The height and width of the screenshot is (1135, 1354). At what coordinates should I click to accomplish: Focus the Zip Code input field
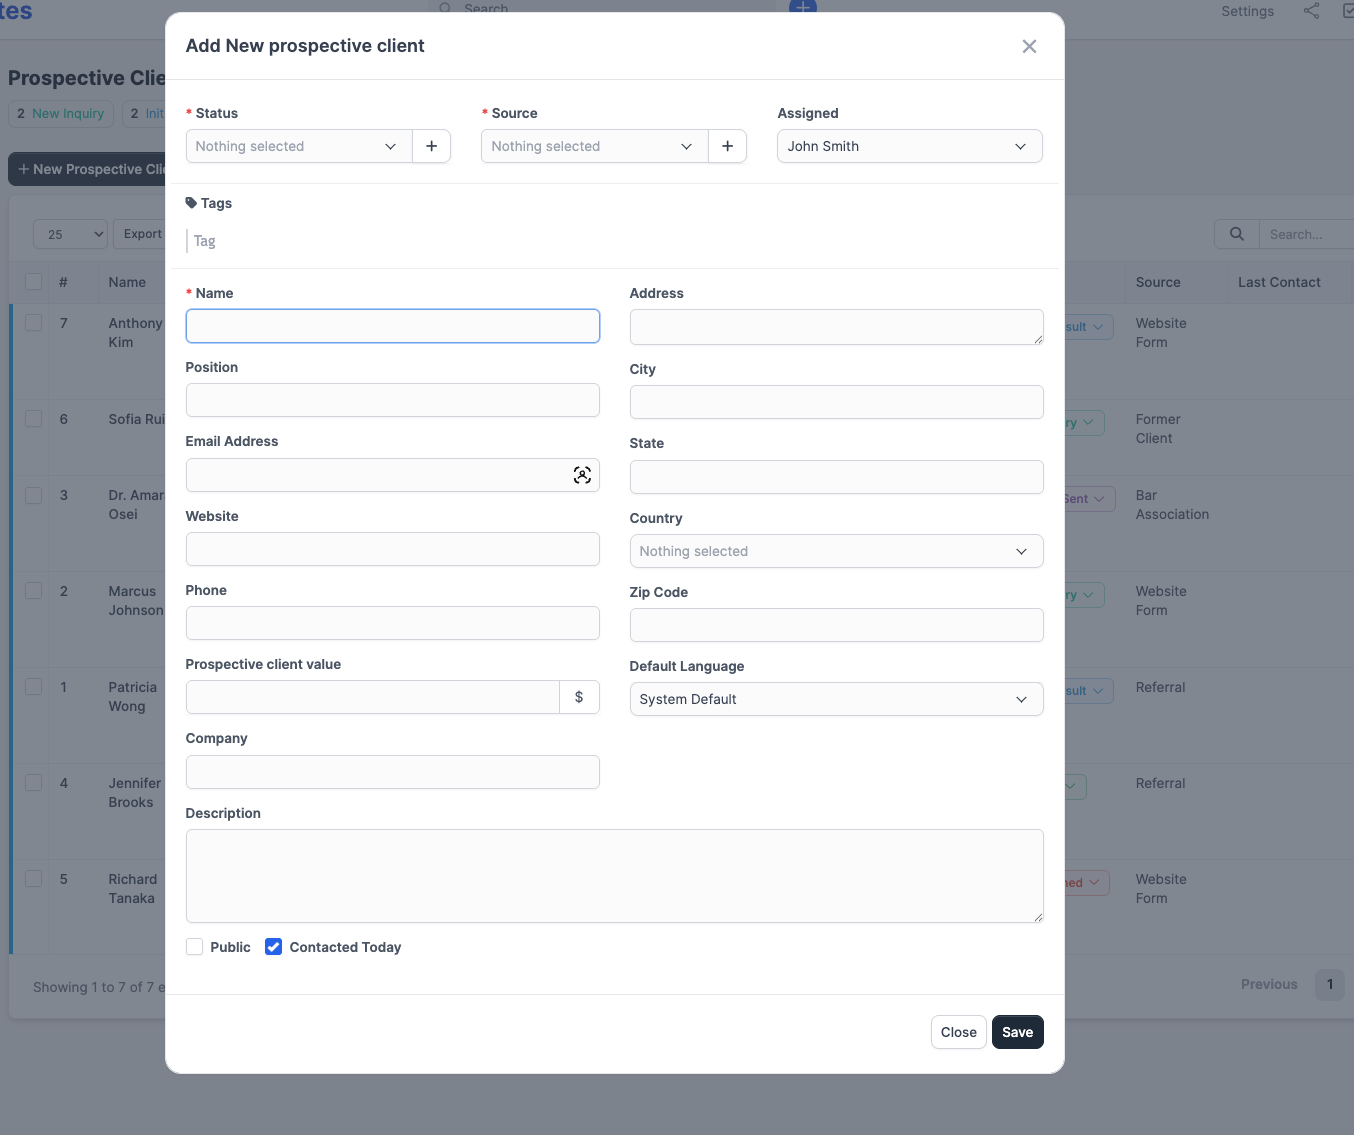[x=837, y=625]
